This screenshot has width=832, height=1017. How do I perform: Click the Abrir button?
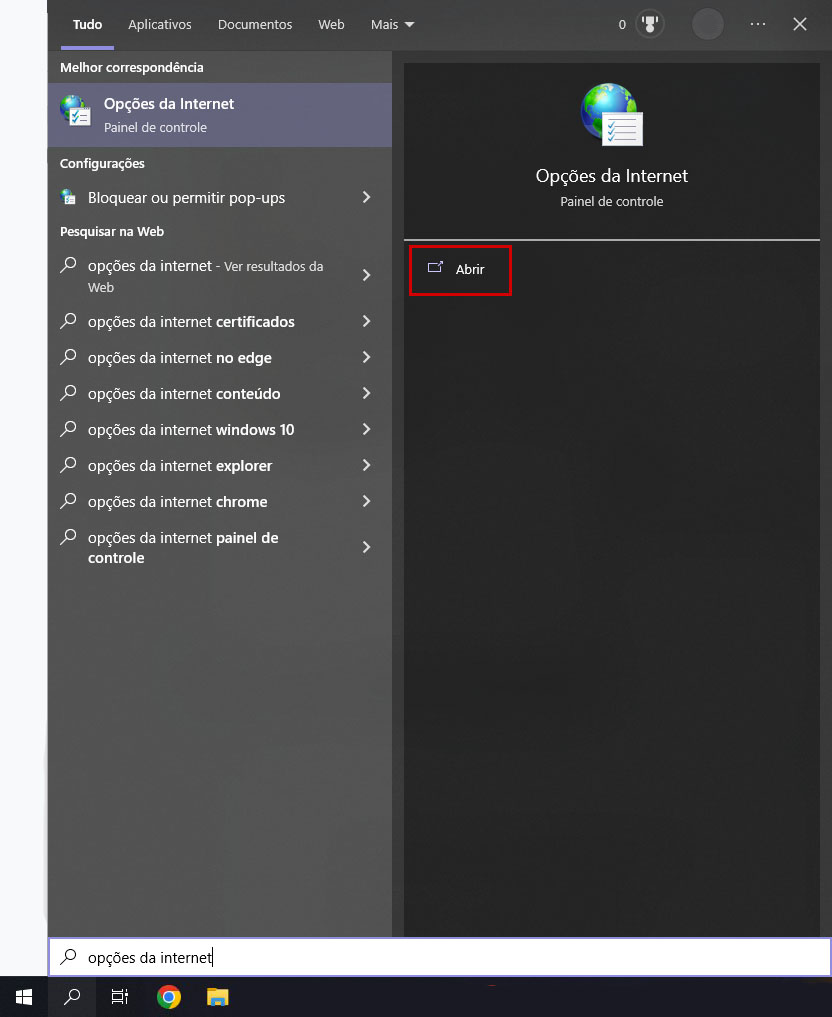click(460, 269)
